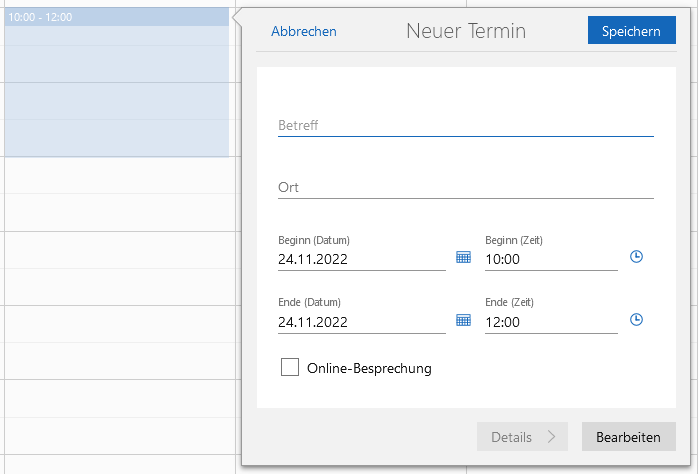Click the greyed-out Details button
The height and width of the screenshot is (474, 698).
coord(512,437)
